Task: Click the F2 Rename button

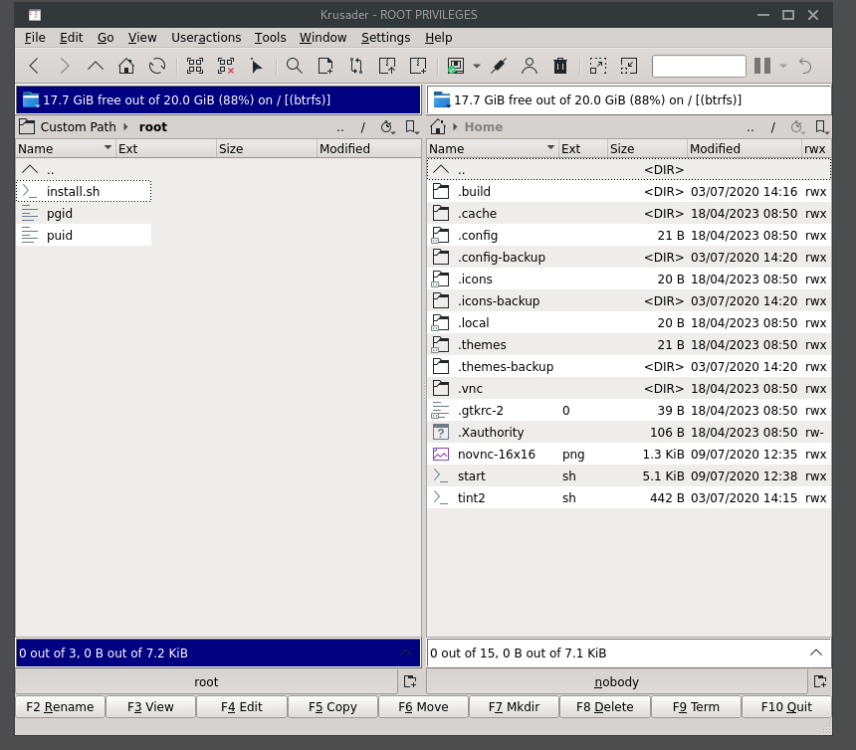Action: pyautogui.click(x=60, y=707)
